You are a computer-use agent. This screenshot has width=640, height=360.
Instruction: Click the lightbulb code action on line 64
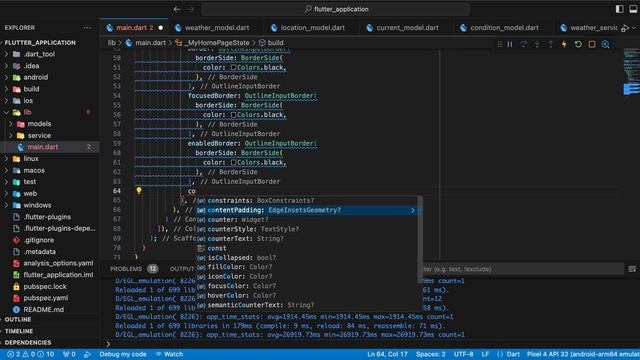139,190
